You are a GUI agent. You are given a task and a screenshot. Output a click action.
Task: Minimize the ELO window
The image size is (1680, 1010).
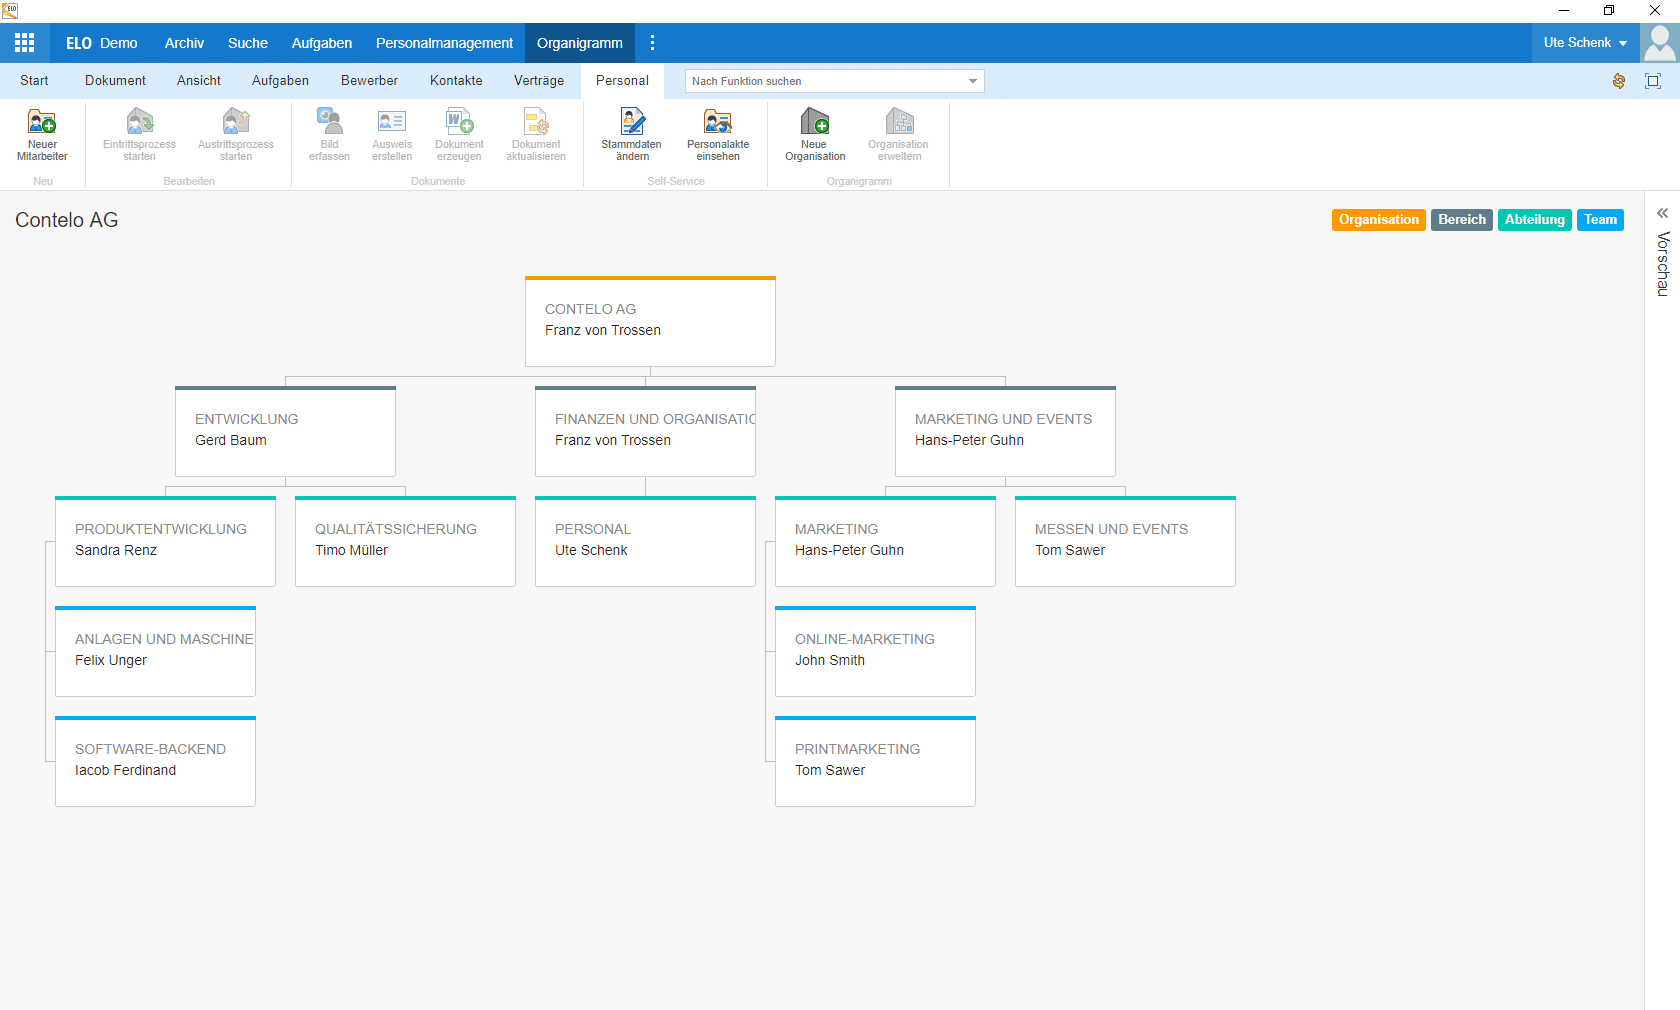click(1564, 10)
